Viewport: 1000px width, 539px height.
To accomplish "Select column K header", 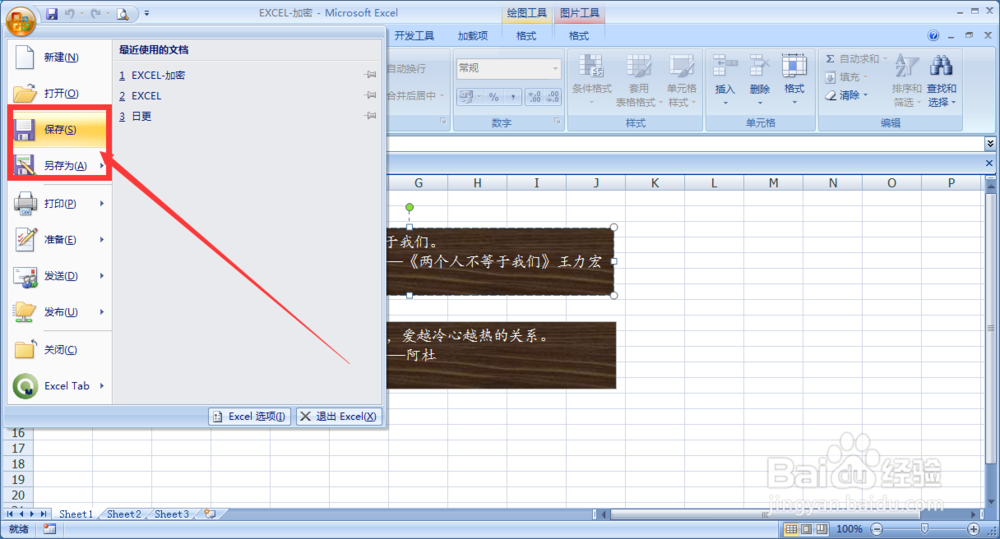I will (655, 183).
